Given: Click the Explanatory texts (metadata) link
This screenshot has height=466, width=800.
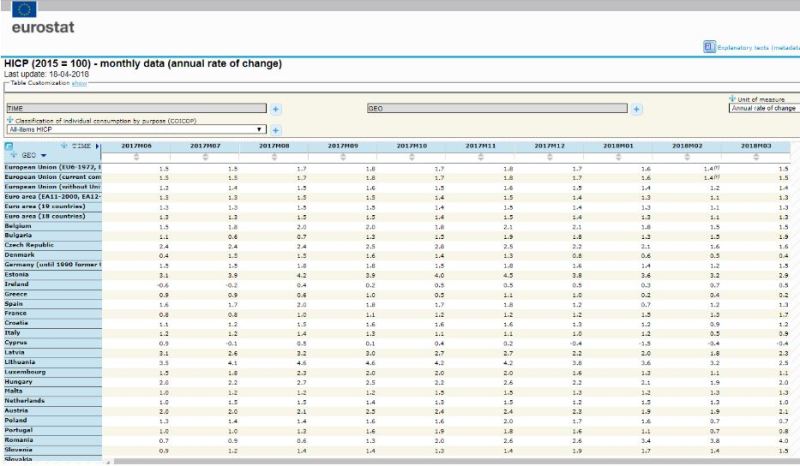Looking at the screenshot, I should coord(758,46).
